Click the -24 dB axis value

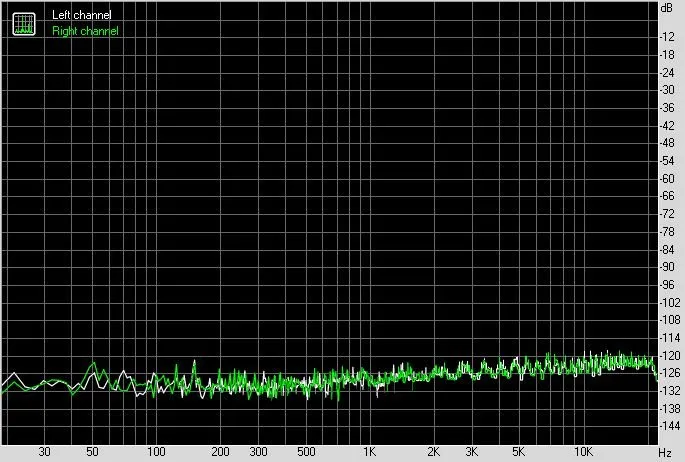(667, 73)
